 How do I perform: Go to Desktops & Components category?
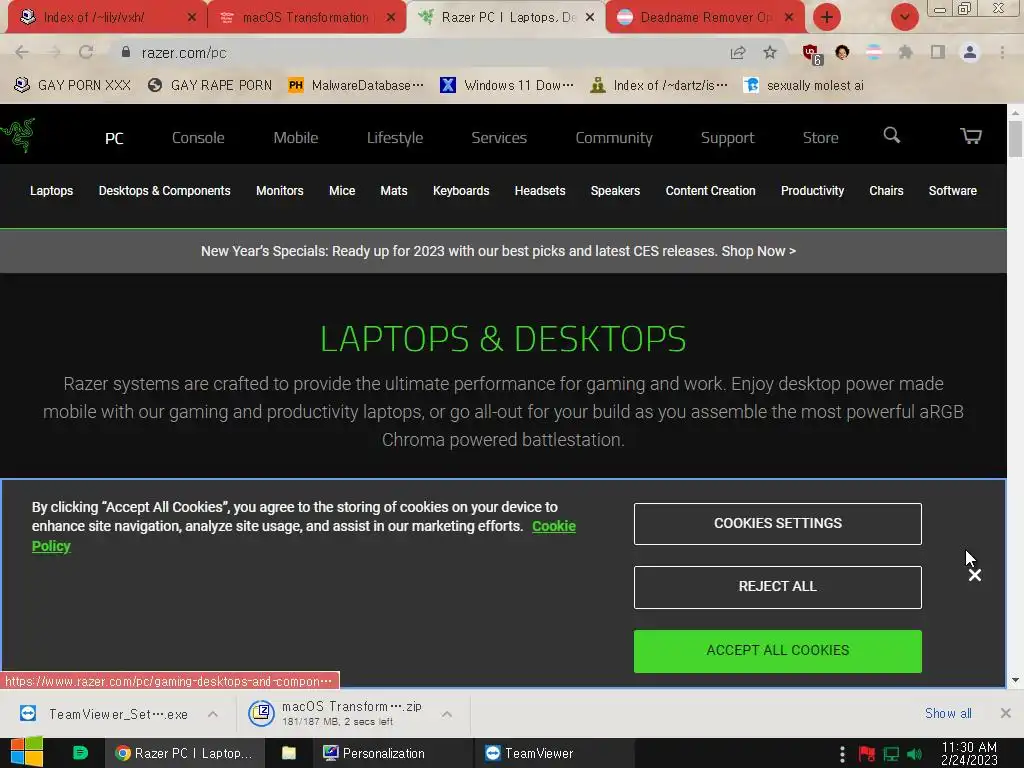(165, 191)
